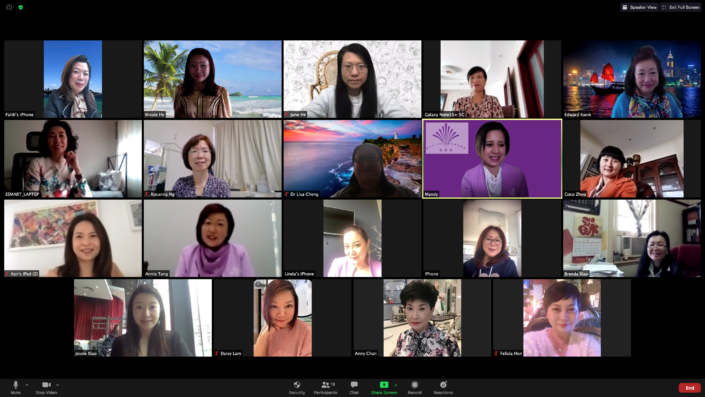Select Edward Kwok's video tile
This screenshot has height=397, width=705.
(632, 79)
